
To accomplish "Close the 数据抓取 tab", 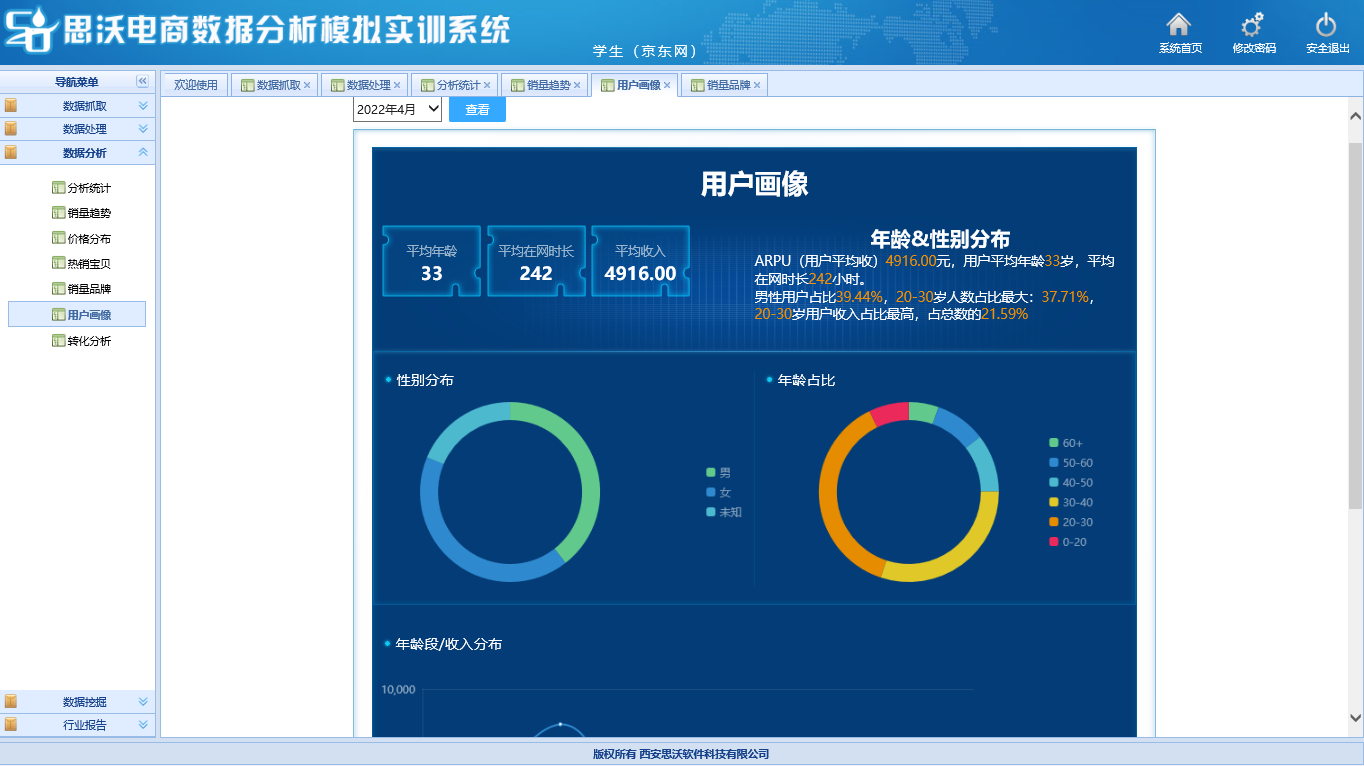I will [307, 86].
